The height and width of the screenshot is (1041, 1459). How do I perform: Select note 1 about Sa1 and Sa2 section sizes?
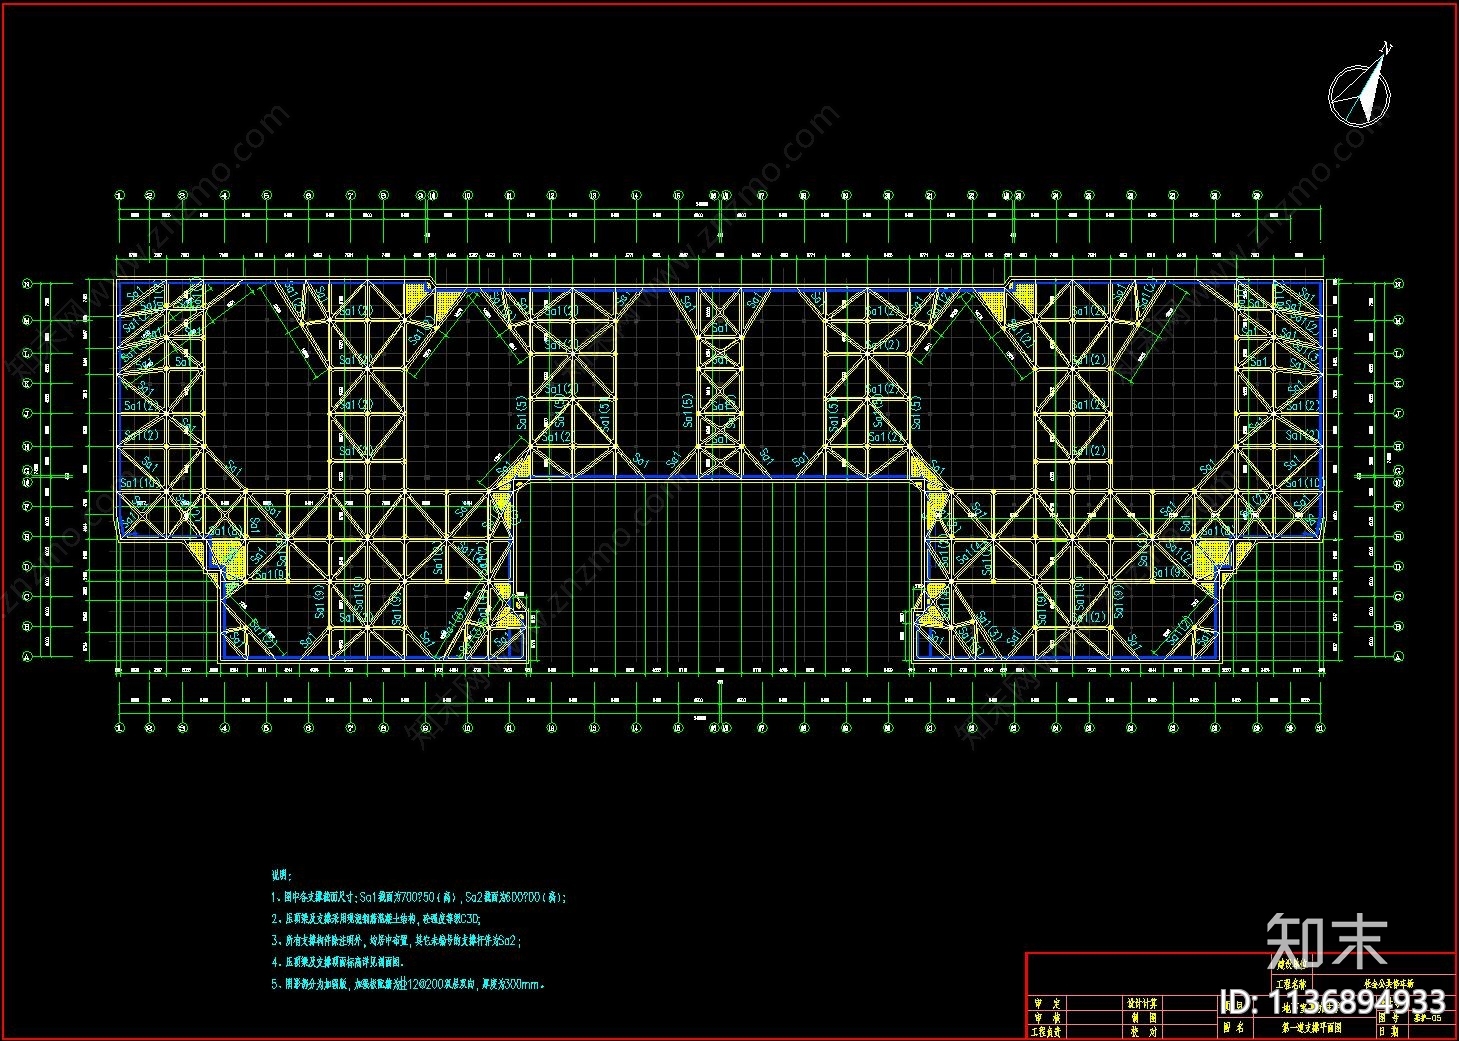click(x=419, y=898)
